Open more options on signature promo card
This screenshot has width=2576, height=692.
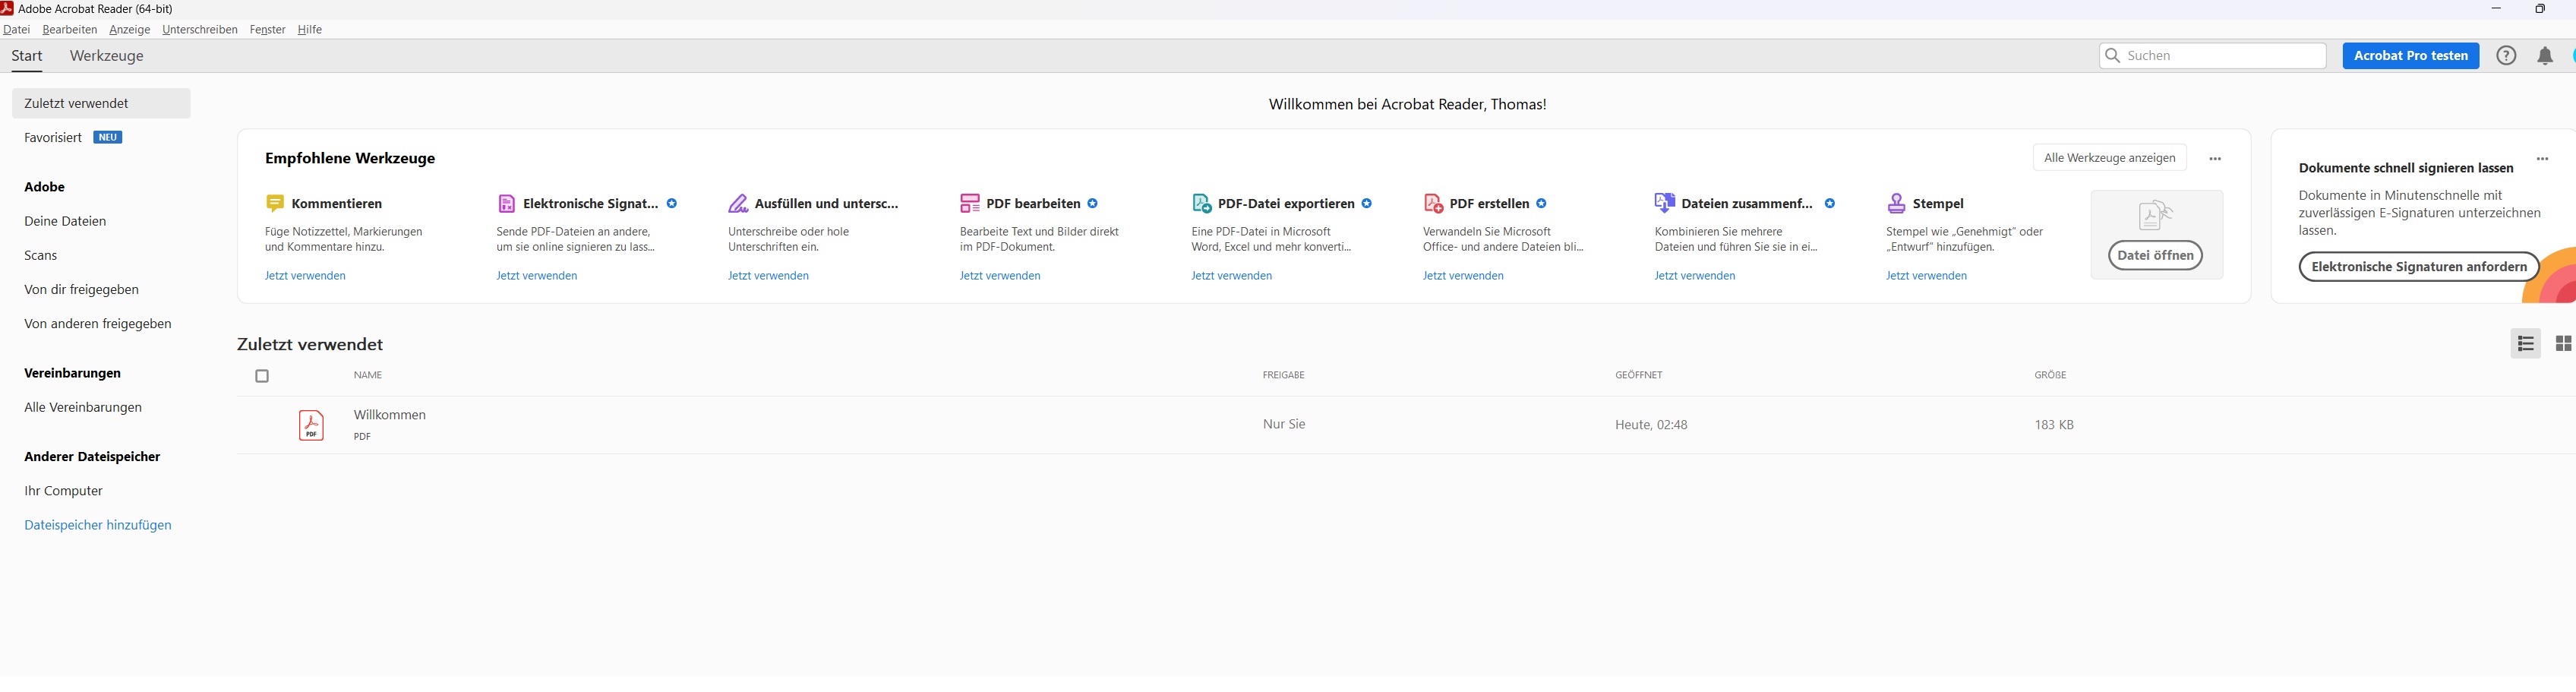click(x=2542, y=159)
